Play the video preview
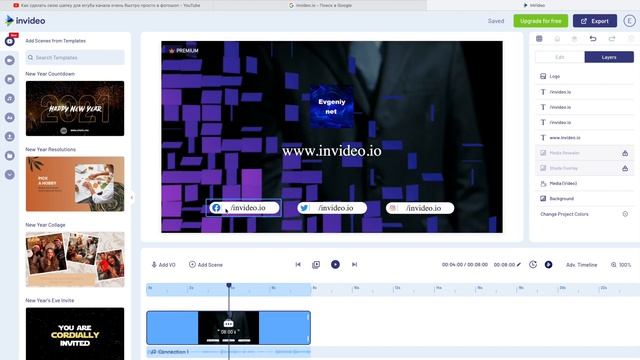The image size is (640, 360). click(x=335, y=264)
